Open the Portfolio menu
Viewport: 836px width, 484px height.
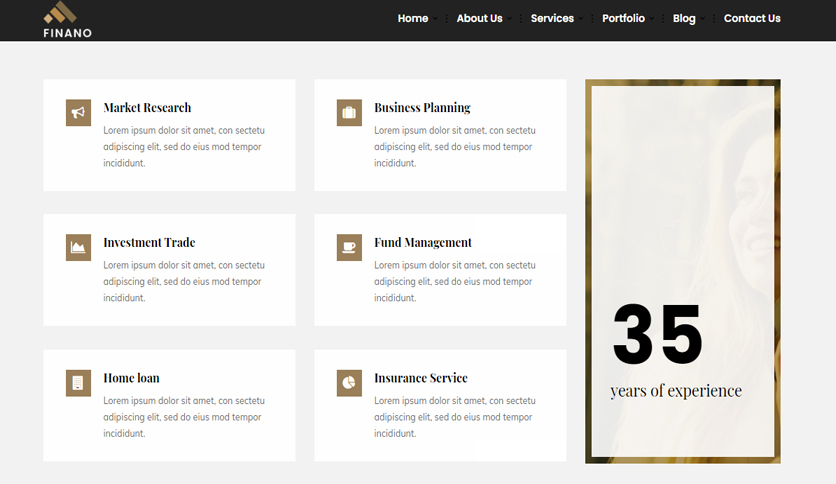click(623, 19)
